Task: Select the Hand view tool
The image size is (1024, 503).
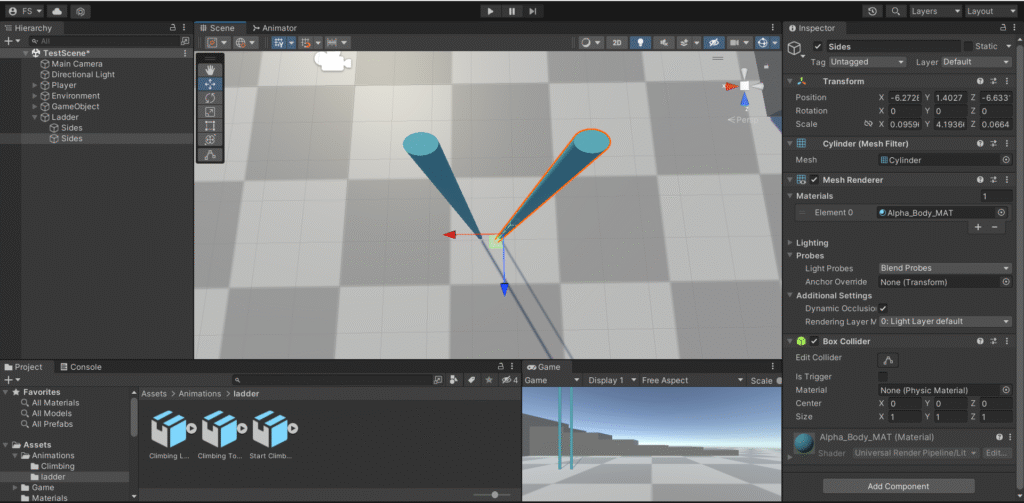Action: pyautogui.click(x=210, y=70)
